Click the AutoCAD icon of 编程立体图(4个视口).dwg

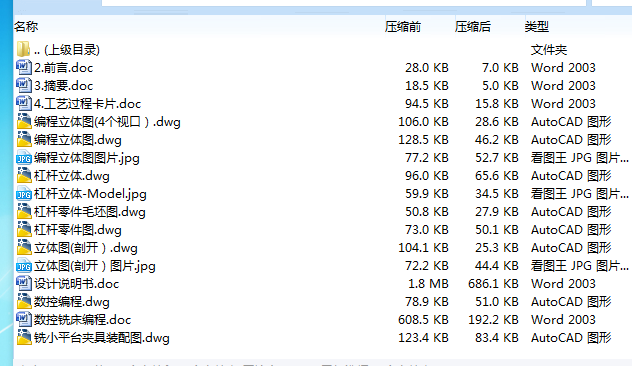[23, 121]
